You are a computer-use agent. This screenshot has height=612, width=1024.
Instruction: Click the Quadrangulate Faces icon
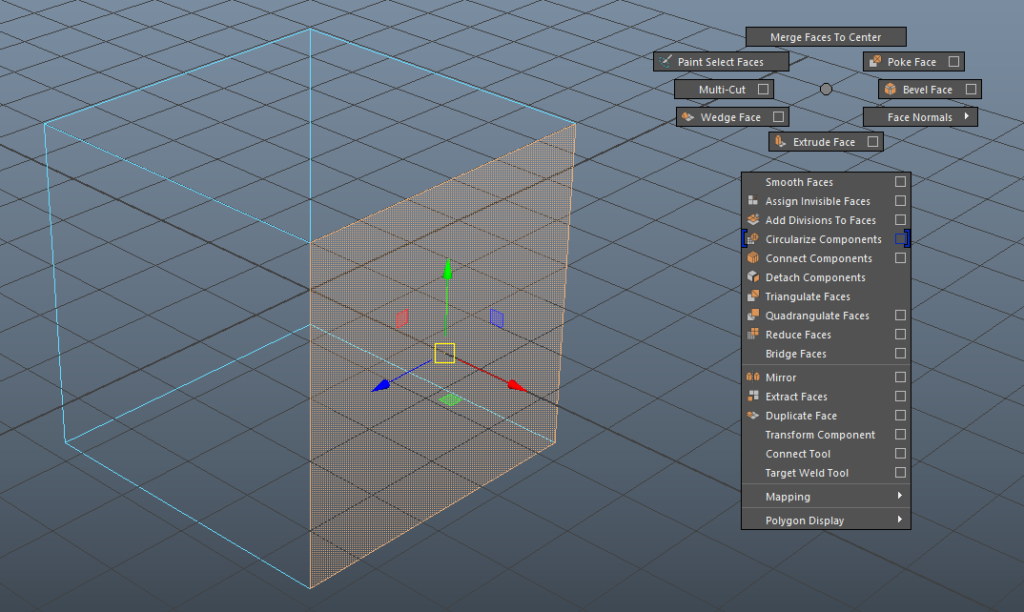point(753,315)
